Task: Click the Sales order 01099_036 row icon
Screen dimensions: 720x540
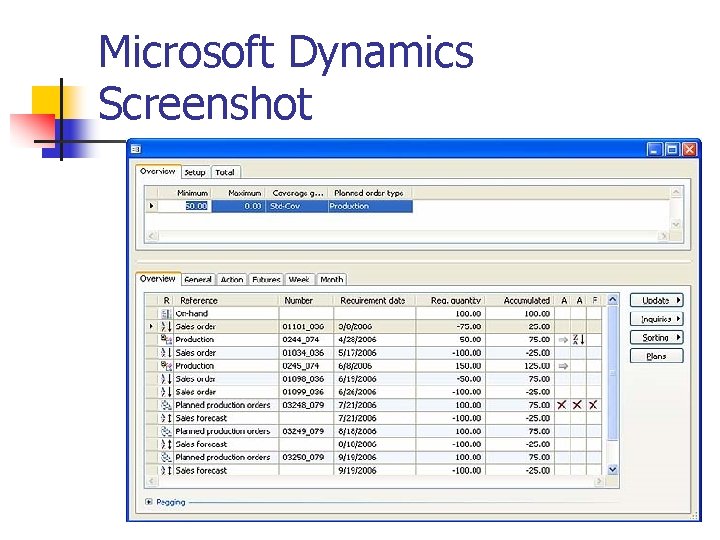Action: coord(166,392)
